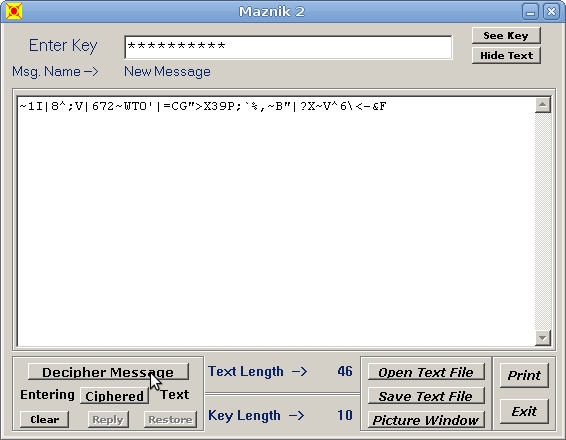The height and width of the screenshot is (440, 566).
Task: Click the Clear button
Action: tap(44, 419)
